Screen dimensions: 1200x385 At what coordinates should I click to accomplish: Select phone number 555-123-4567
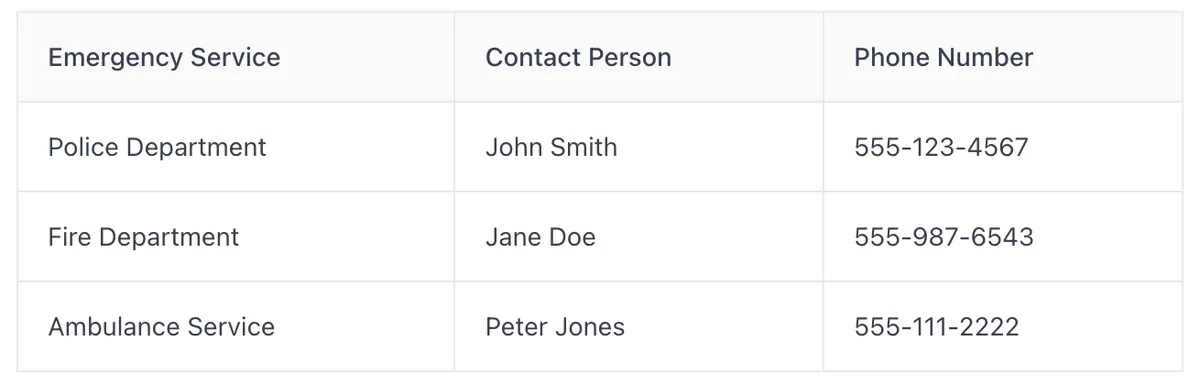click(x=941, y=147)
